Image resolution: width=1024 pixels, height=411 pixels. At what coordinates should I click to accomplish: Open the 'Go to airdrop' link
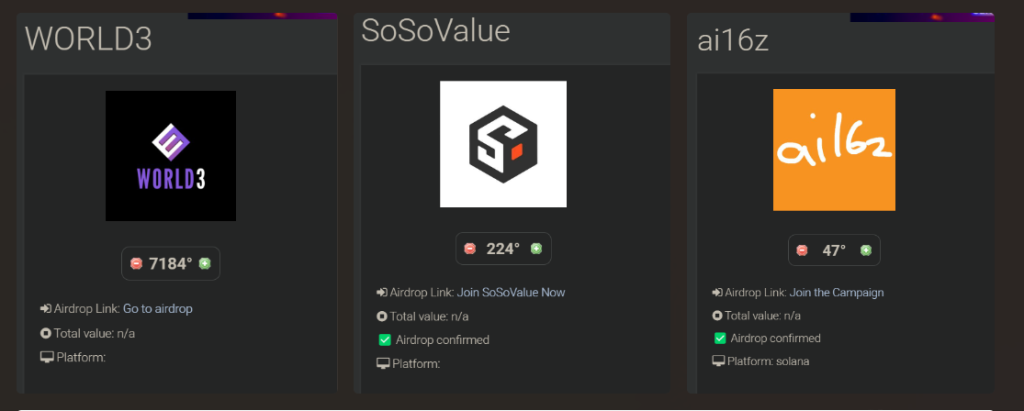(x=157, y=308)
